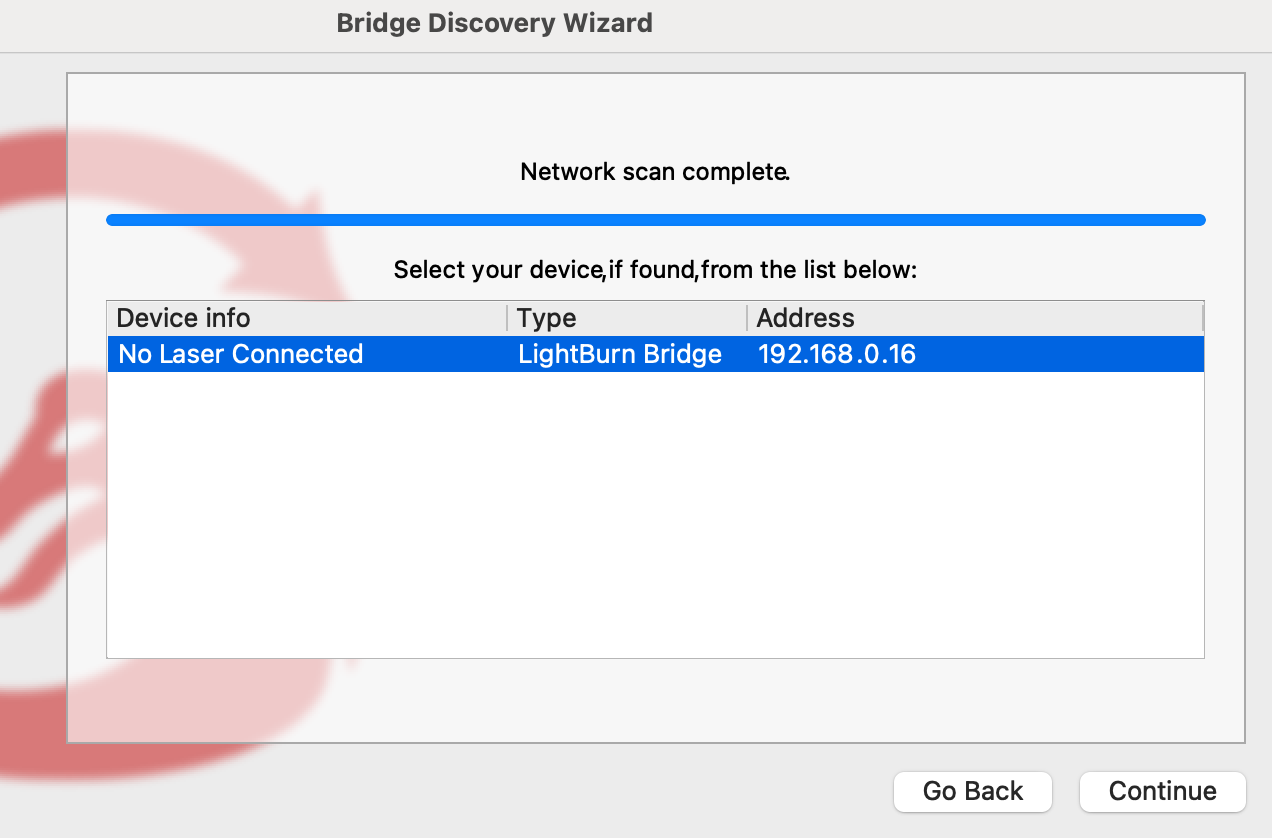Viewport: 1272px width, 838px height.
Task: Click the empty area of the device list
Action: pos(655,514)
